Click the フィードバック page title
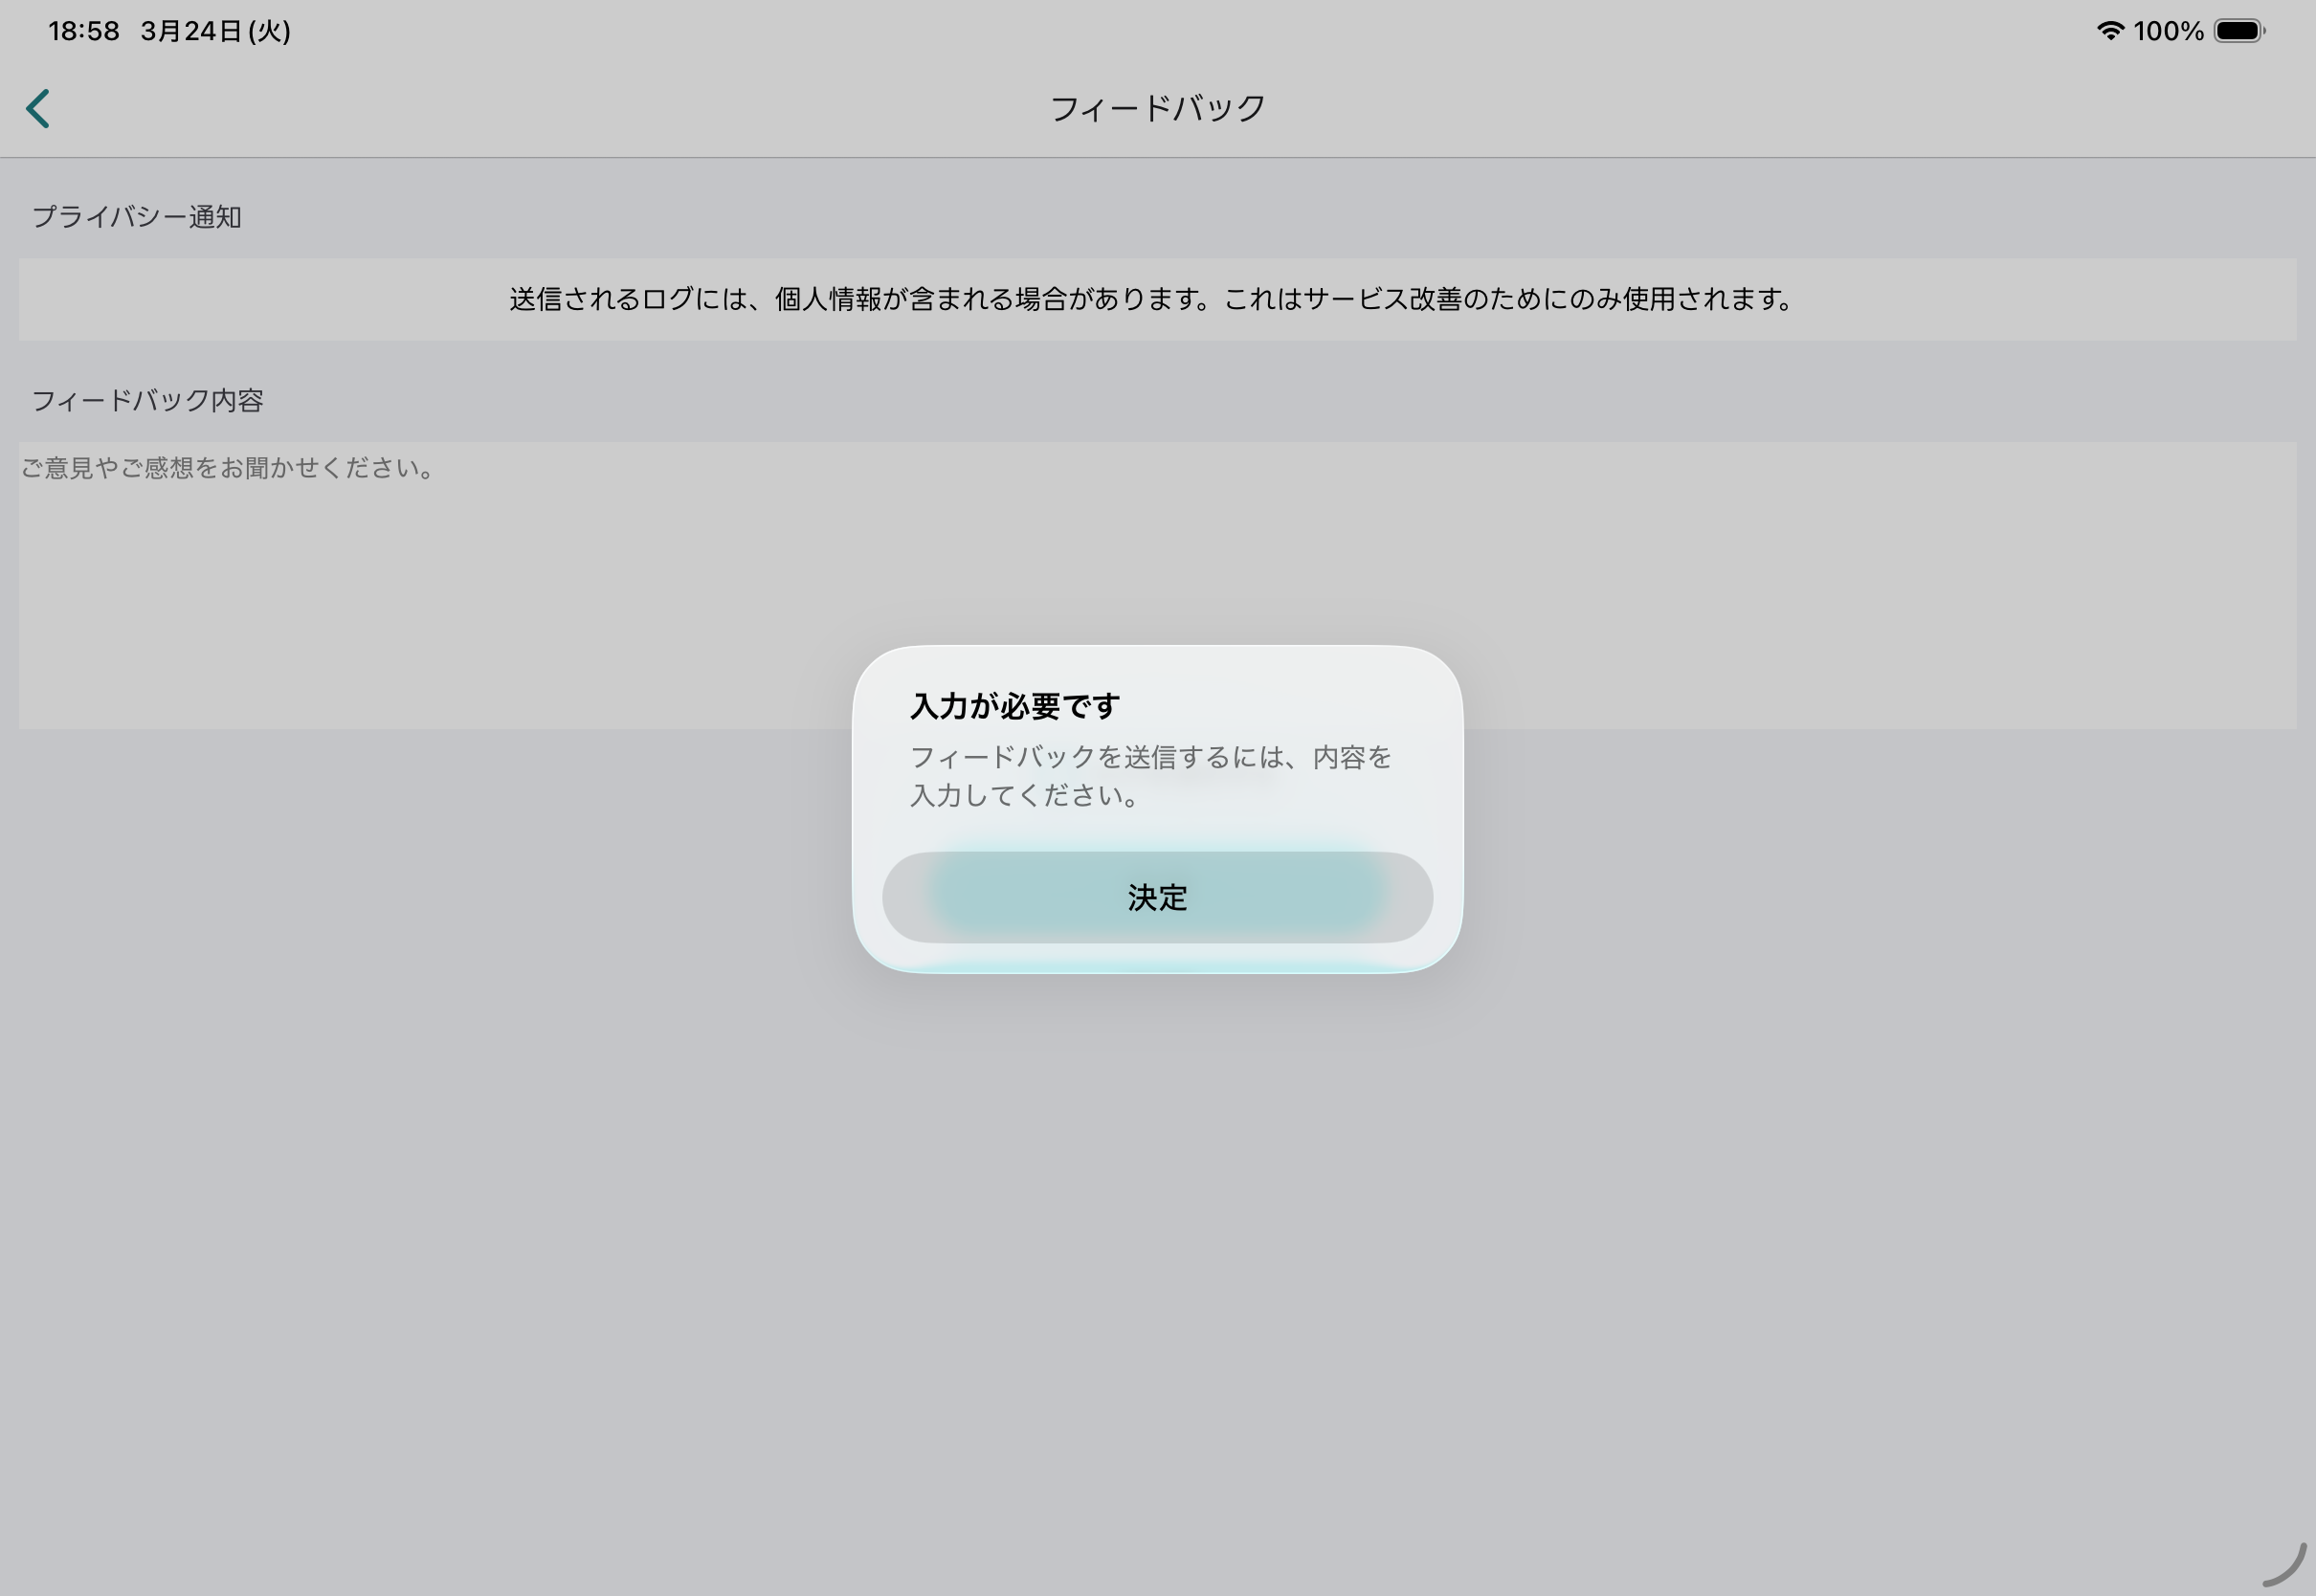The width and height of the screenshot is (2316, 1596). tap(1157, 108)
